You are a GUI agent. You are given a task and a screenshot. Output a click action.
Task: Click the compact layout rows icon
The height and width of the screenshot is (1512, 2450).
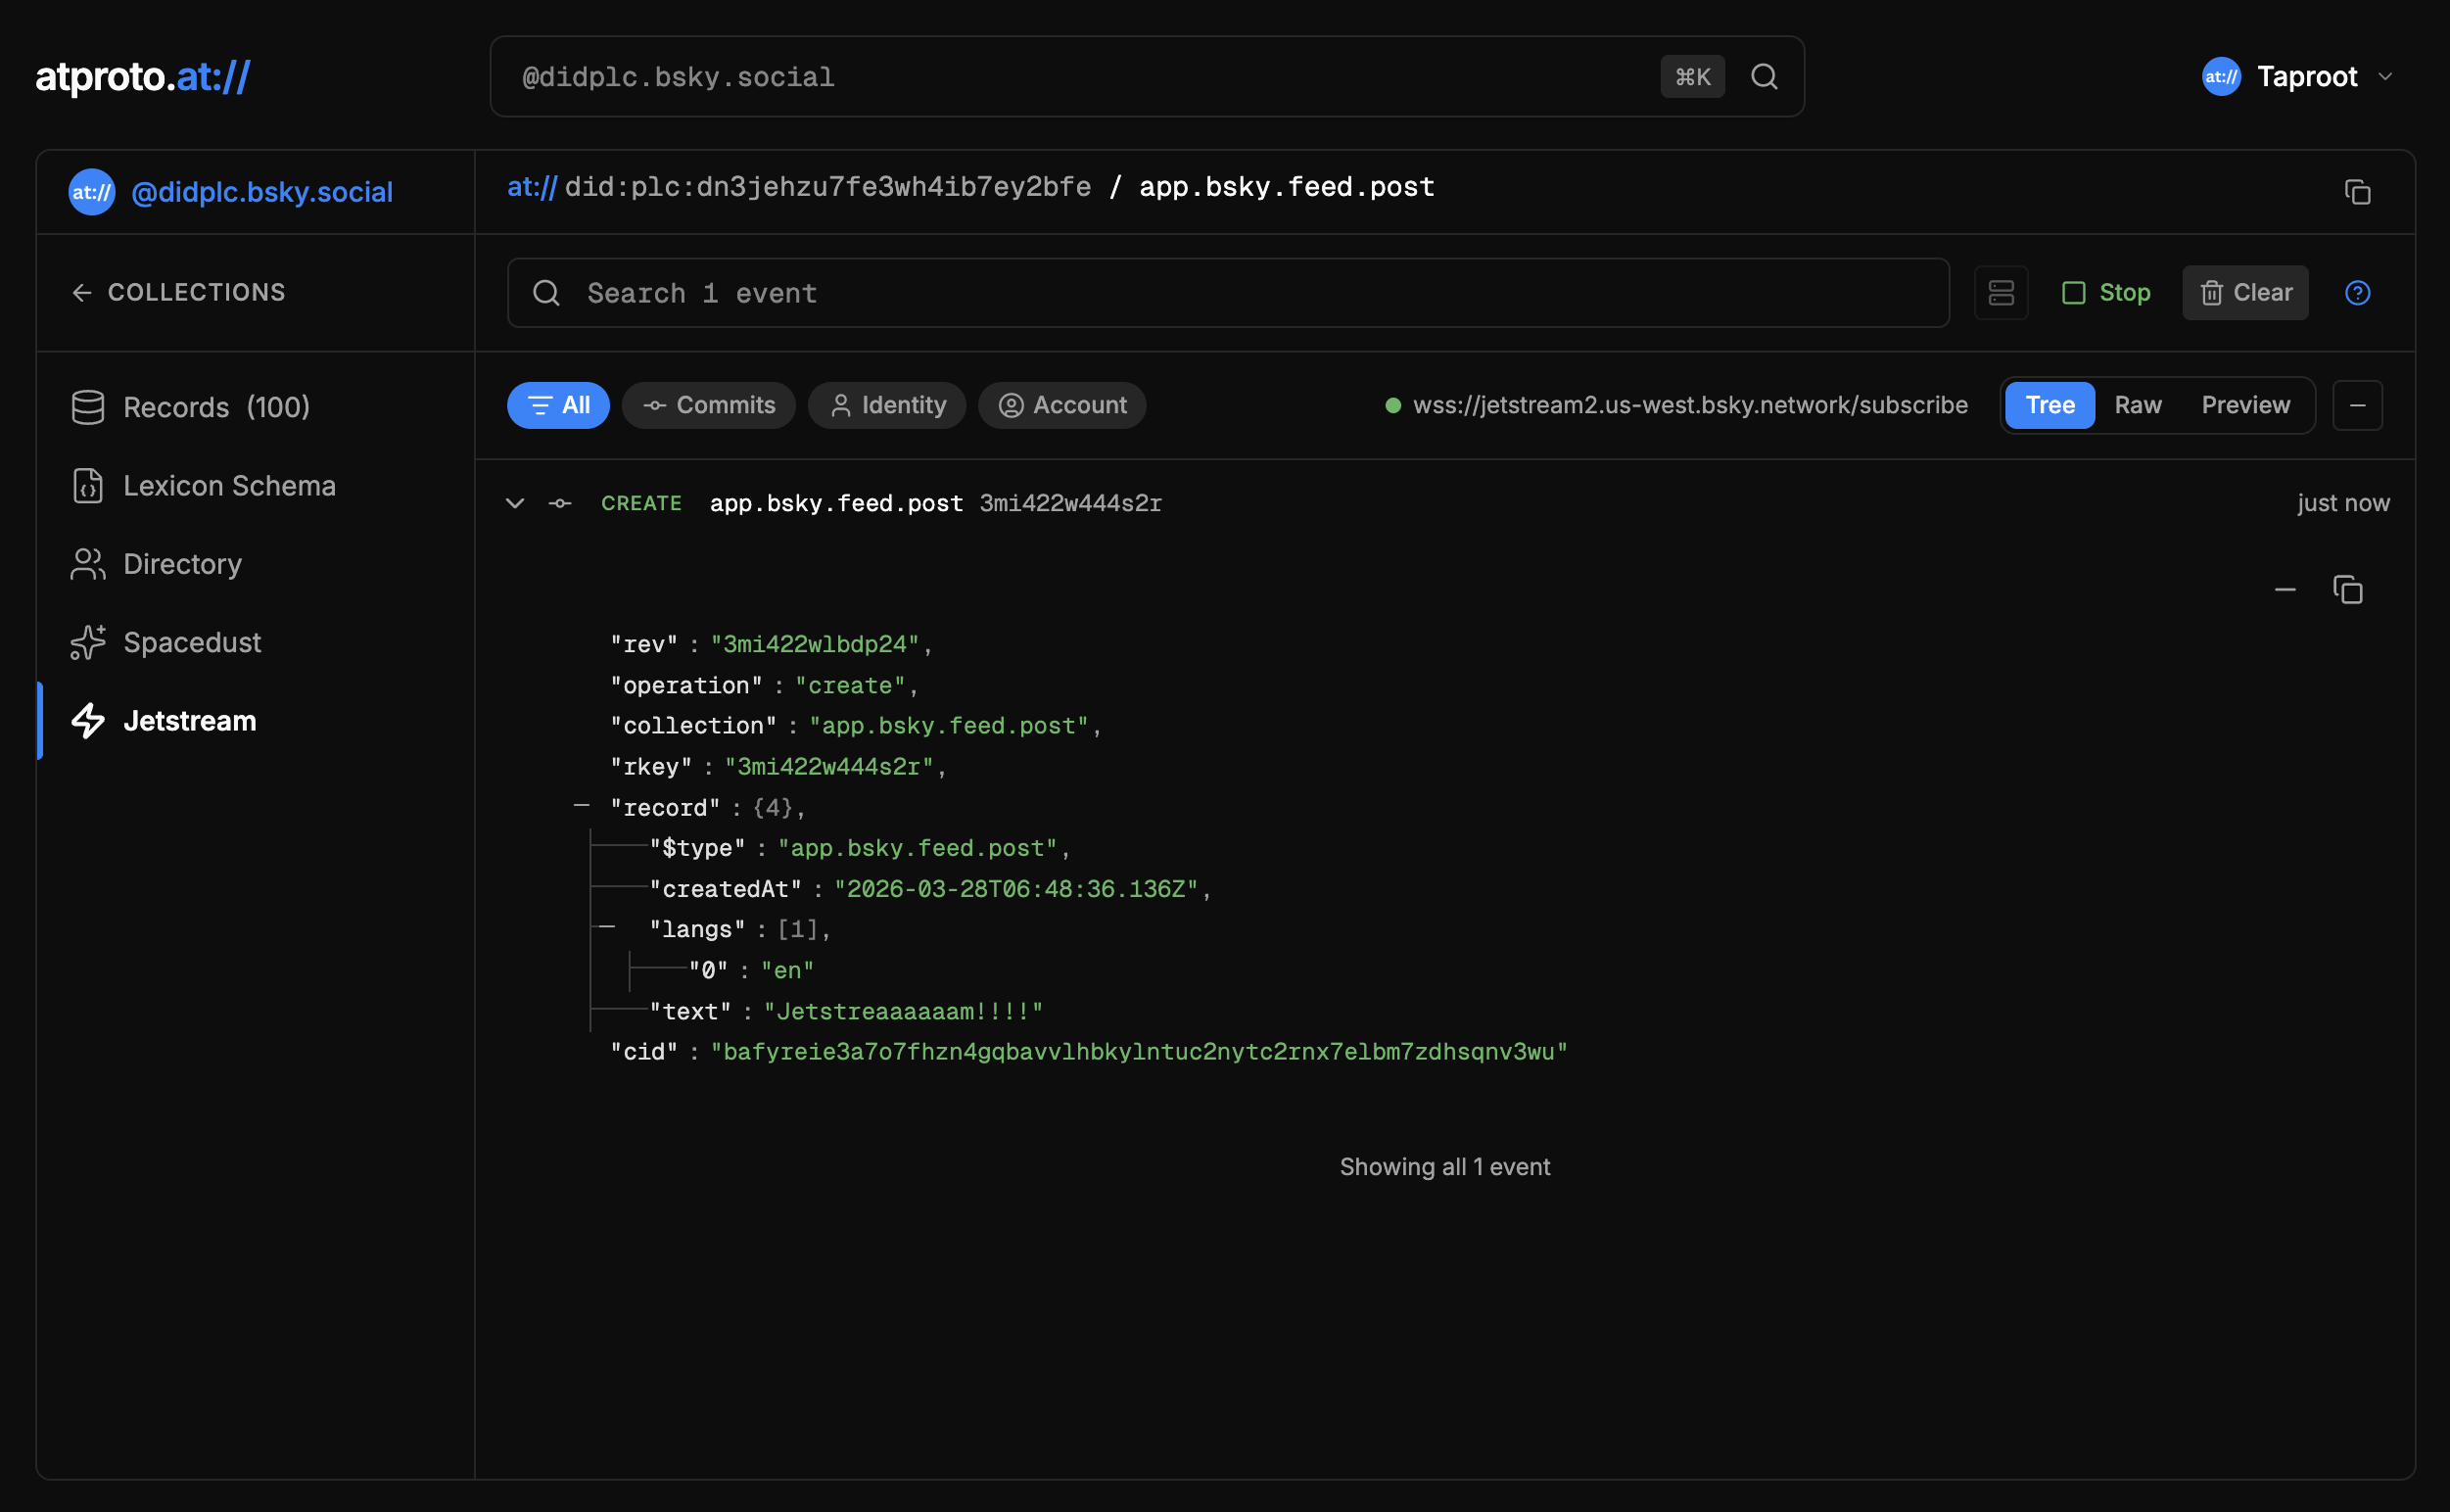[x=2001, y=293]
